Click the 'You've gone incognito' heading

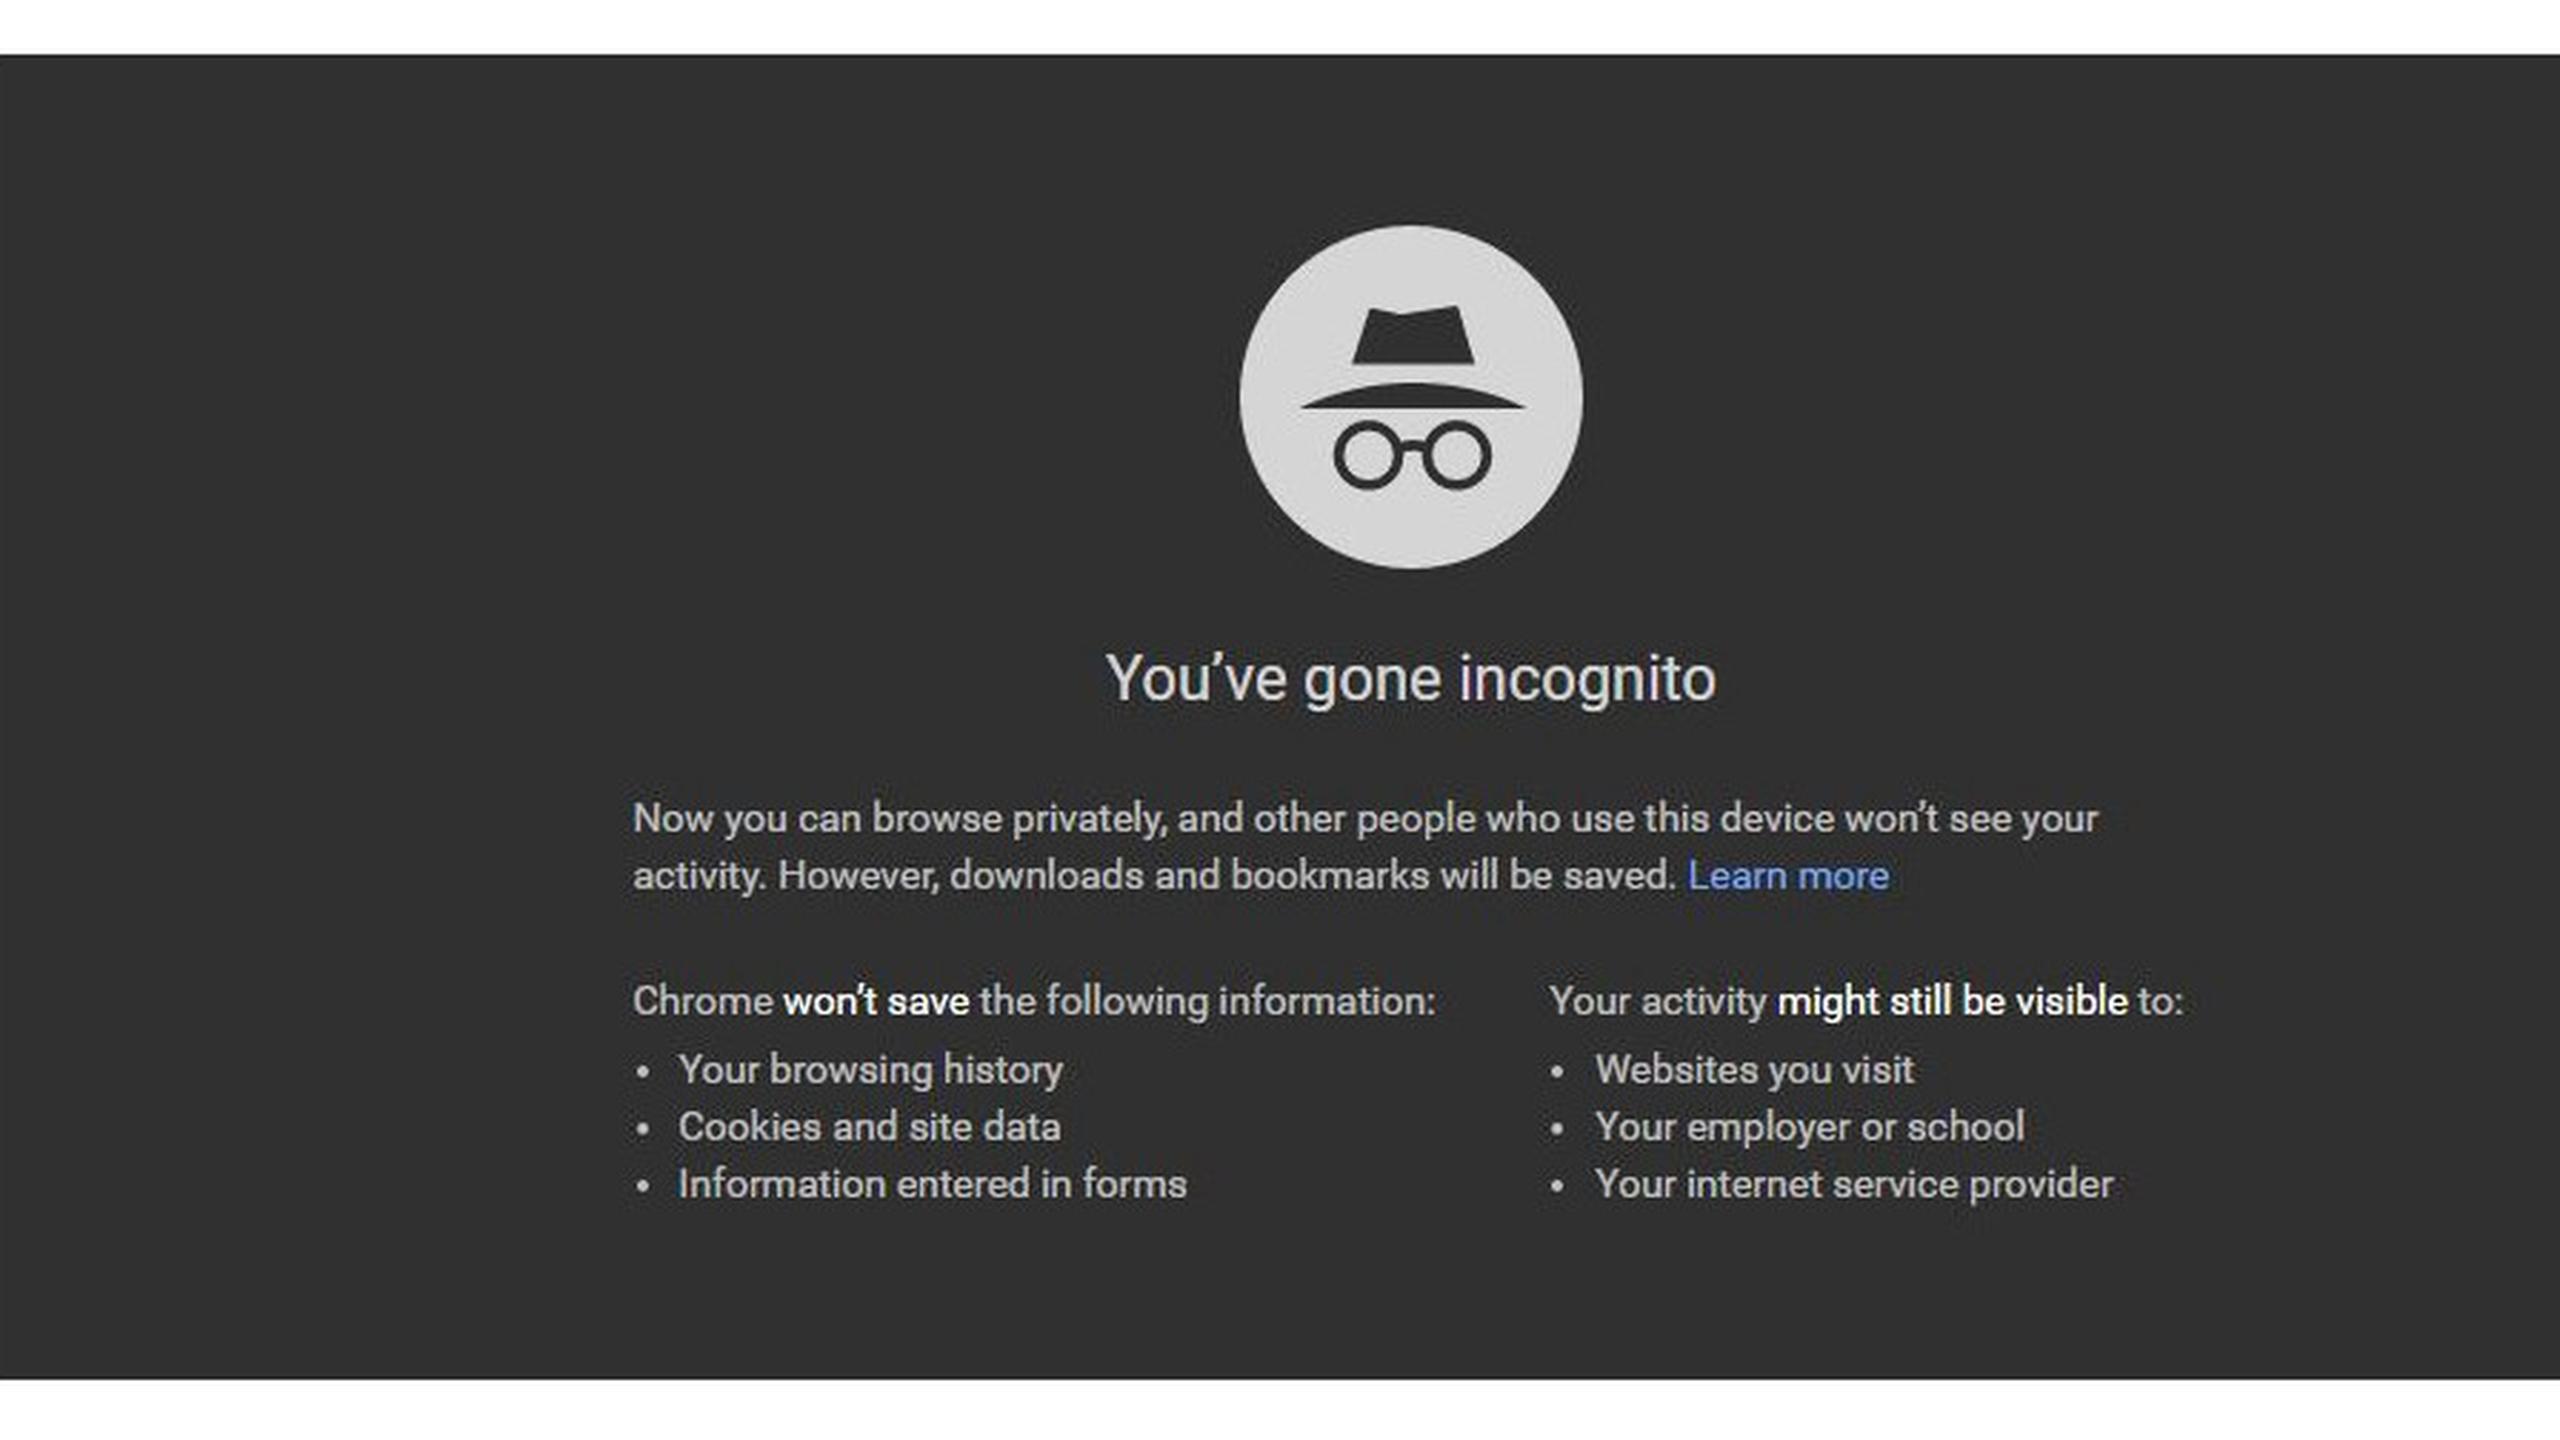click(x=1410, y=678)
